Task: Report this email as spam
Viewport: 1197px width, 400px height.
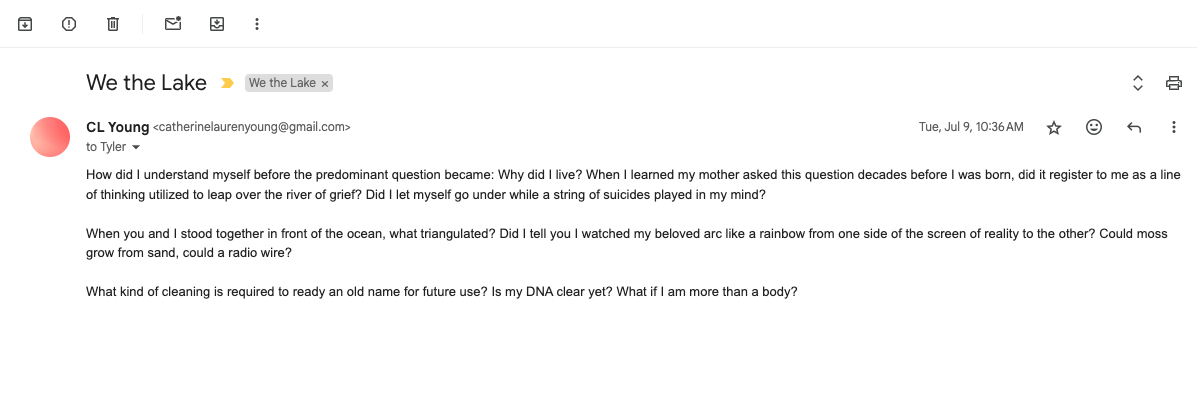Action: pos(69,24)
